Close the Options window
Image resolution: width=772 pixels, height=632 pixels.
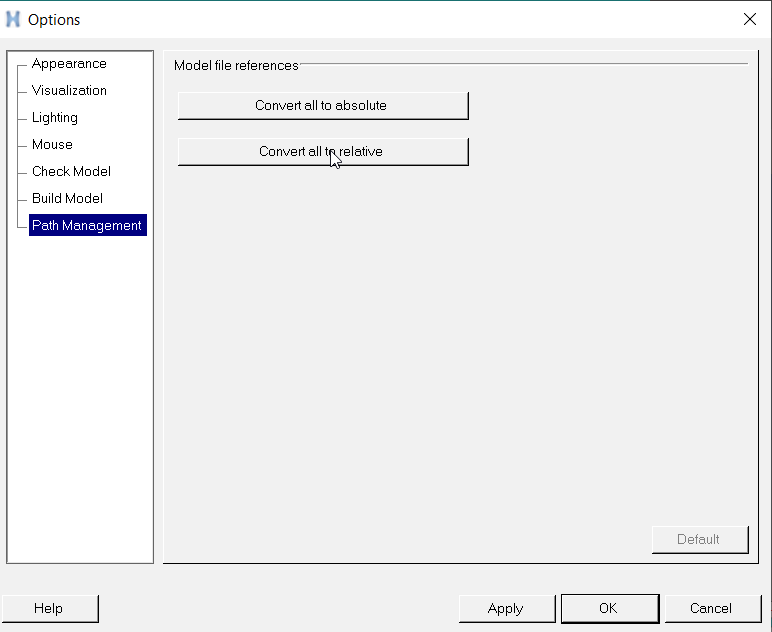coord(749,19)
